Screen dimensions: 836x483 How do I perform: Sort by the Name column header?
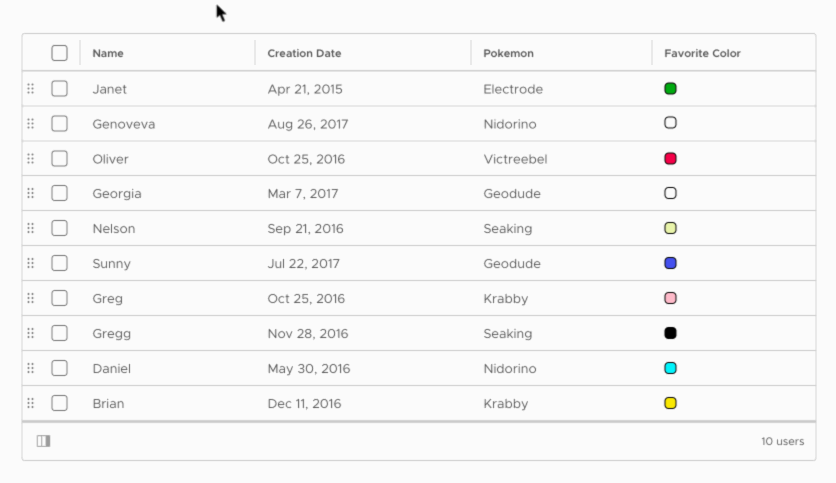(x=108, y=53)
